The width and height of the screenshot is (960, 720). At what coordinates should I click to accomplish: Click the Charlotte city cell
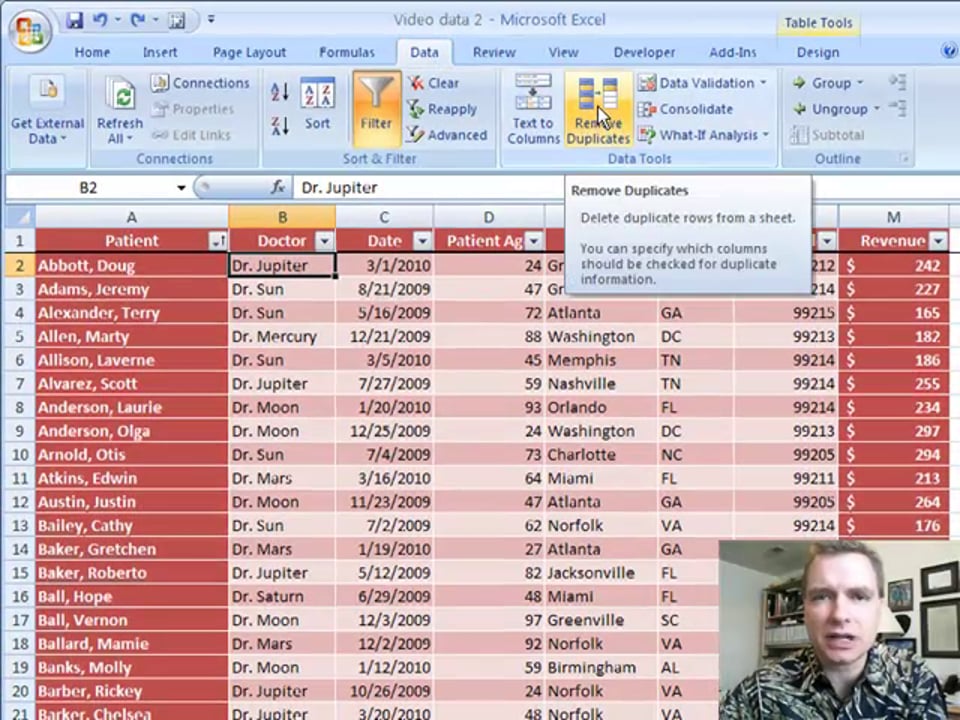point(601,455)
